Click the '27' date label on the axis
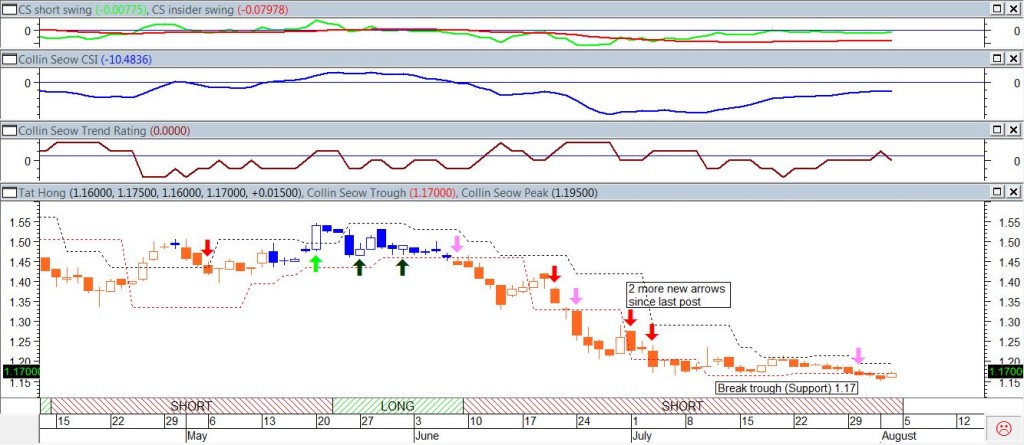The width and height of the screenshot is (1024, 445). [x=367, y=421]
